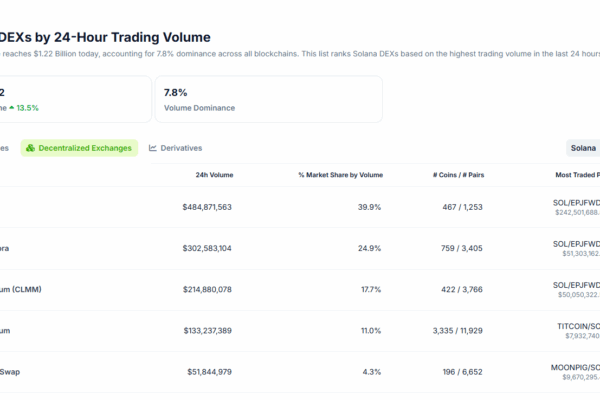Open the SOL/EPJFWD pair worth $51,303,162
Viewport: 600px width, 400px height.
(x=576, y=244)
